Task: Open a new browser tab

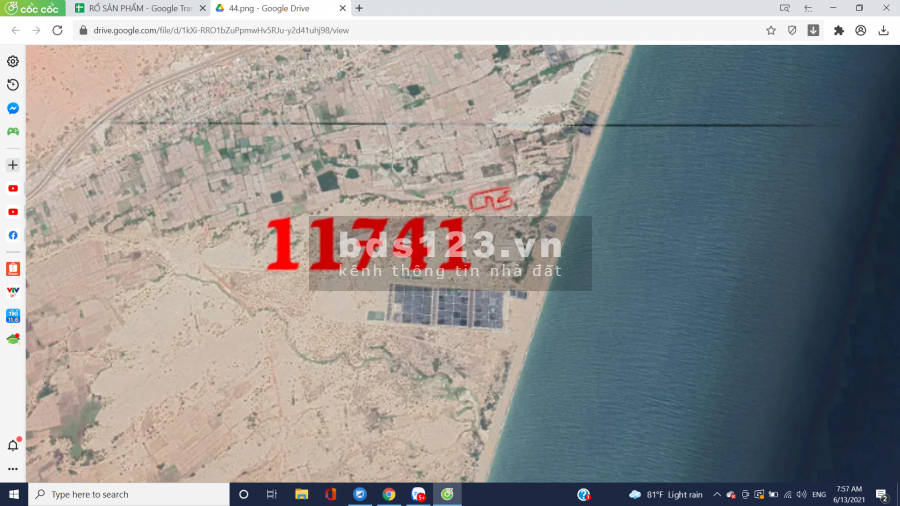Action: tap(359, 8)
